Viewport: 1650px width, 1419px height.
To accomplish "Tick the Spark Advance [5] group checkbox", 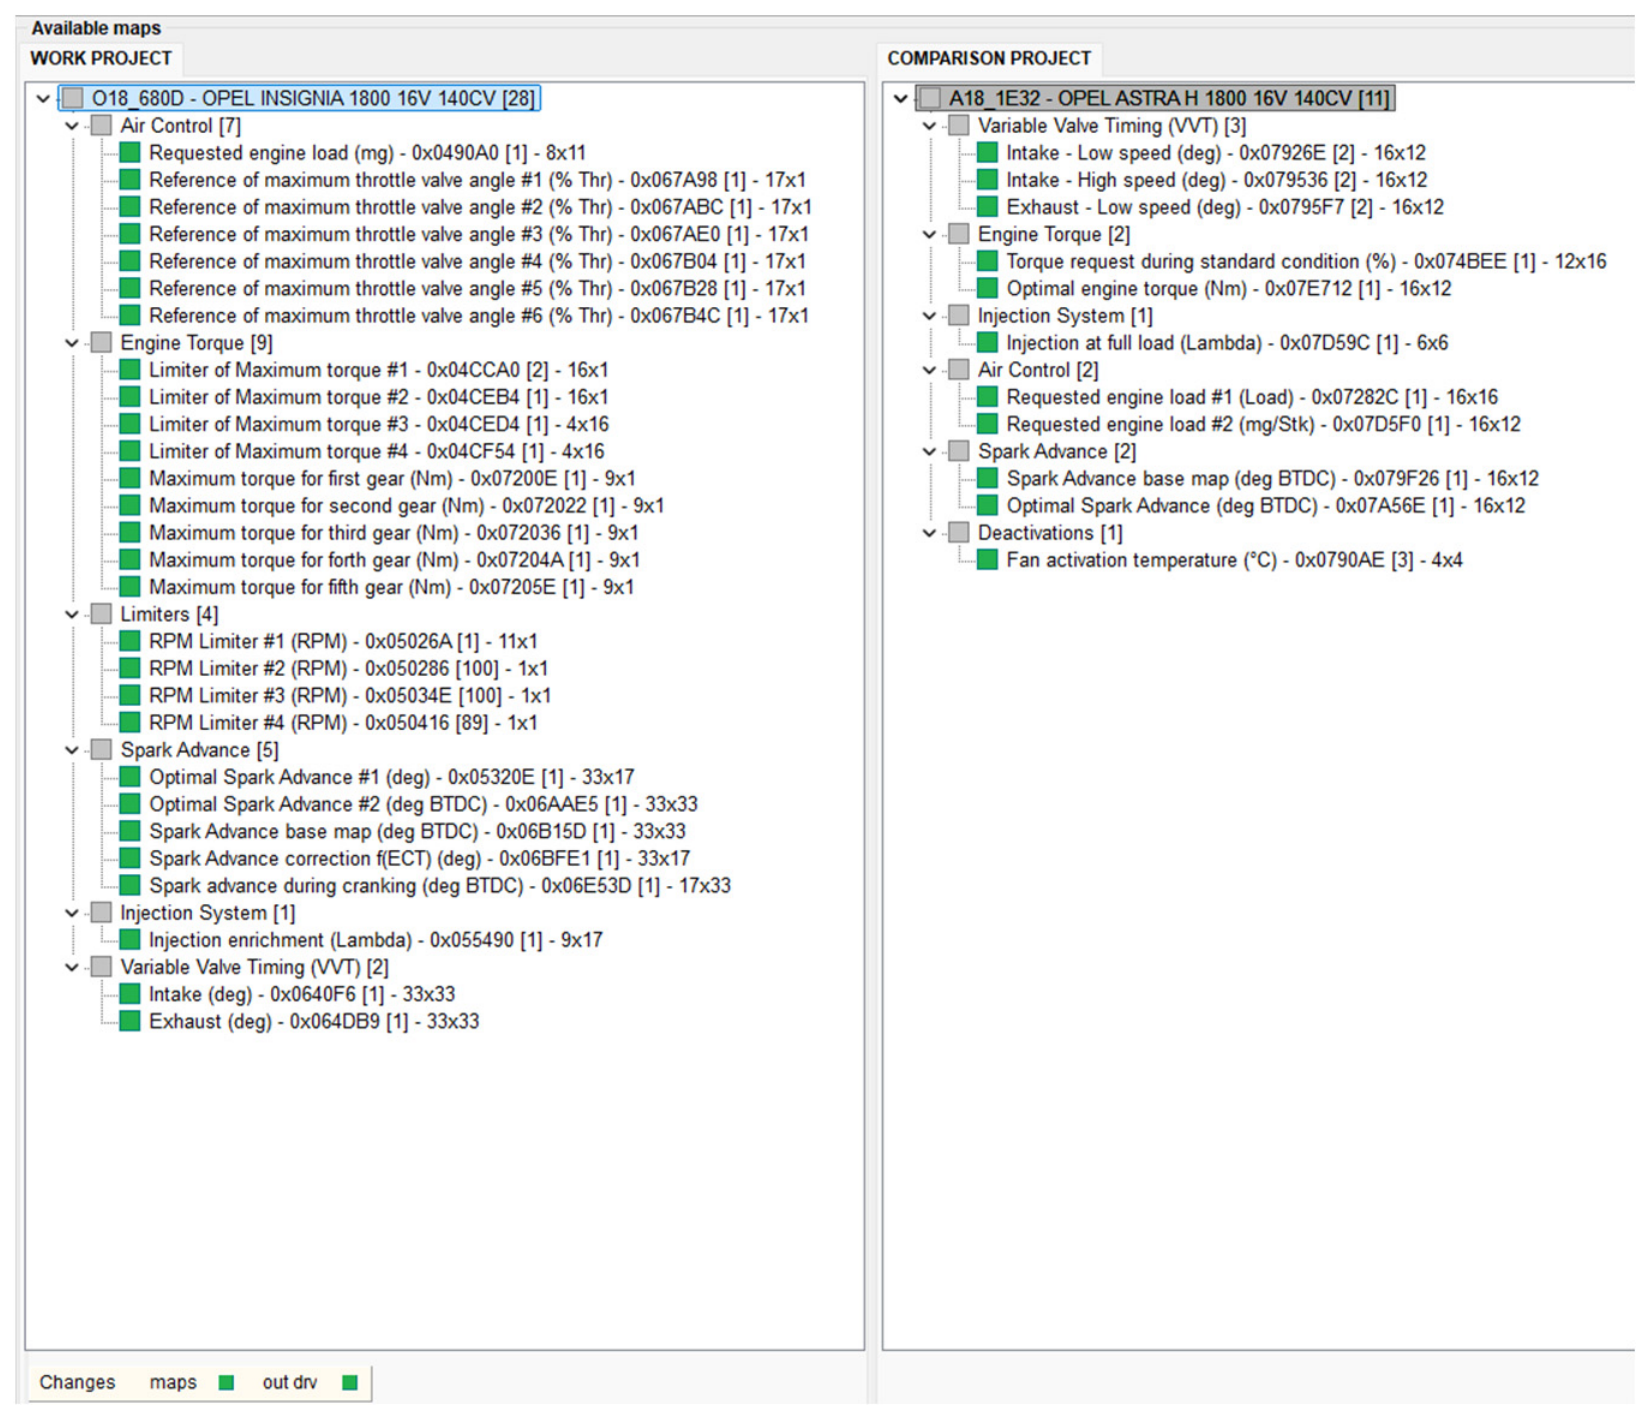I will (x=101, y=750).
